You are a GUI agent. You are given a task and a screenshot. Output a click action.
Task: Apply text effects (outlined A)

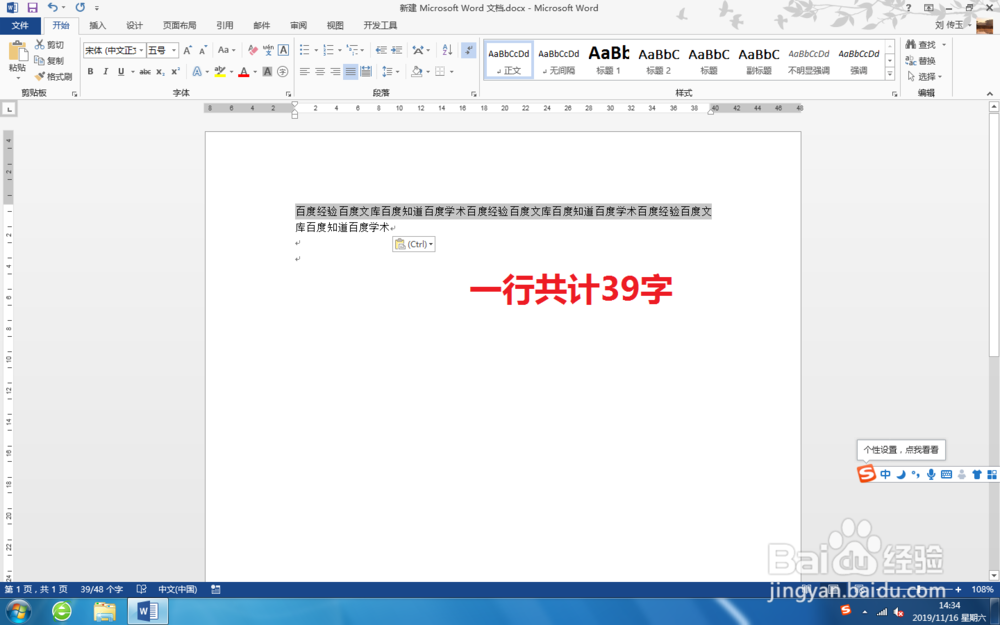197,71
